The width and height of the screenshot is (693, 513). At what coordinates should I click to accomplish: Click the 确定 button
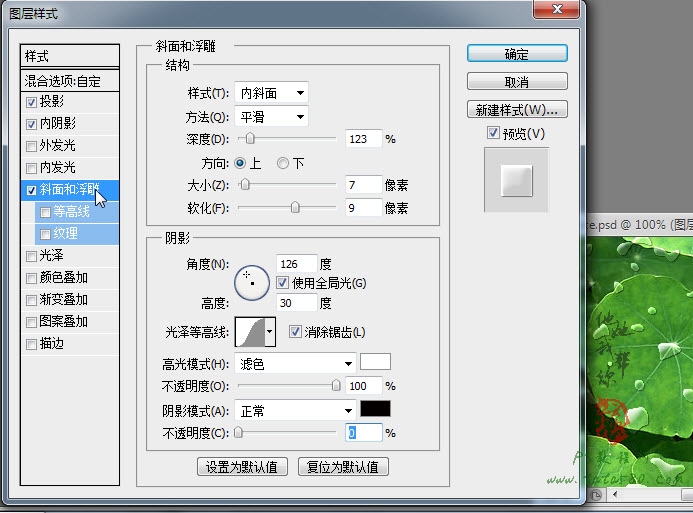click(x=517, y=53)
